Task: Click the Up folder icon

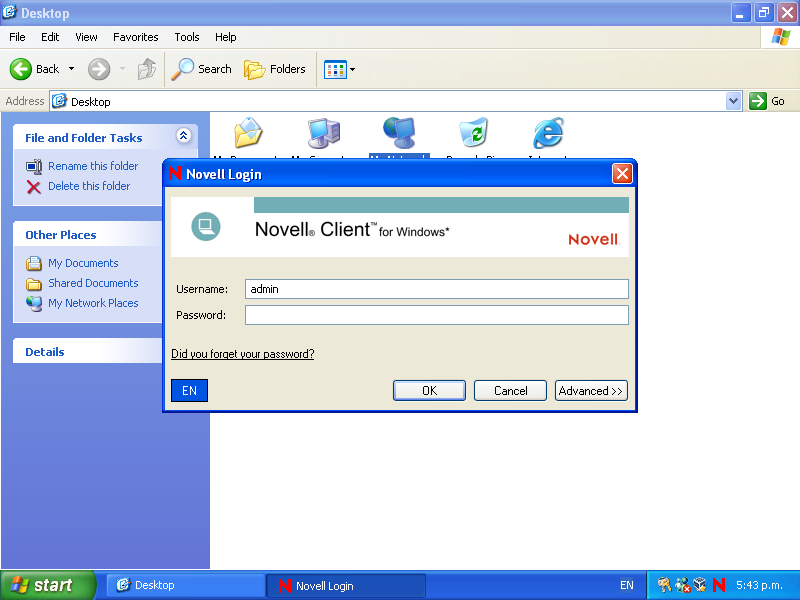Action: click(147, 69)
